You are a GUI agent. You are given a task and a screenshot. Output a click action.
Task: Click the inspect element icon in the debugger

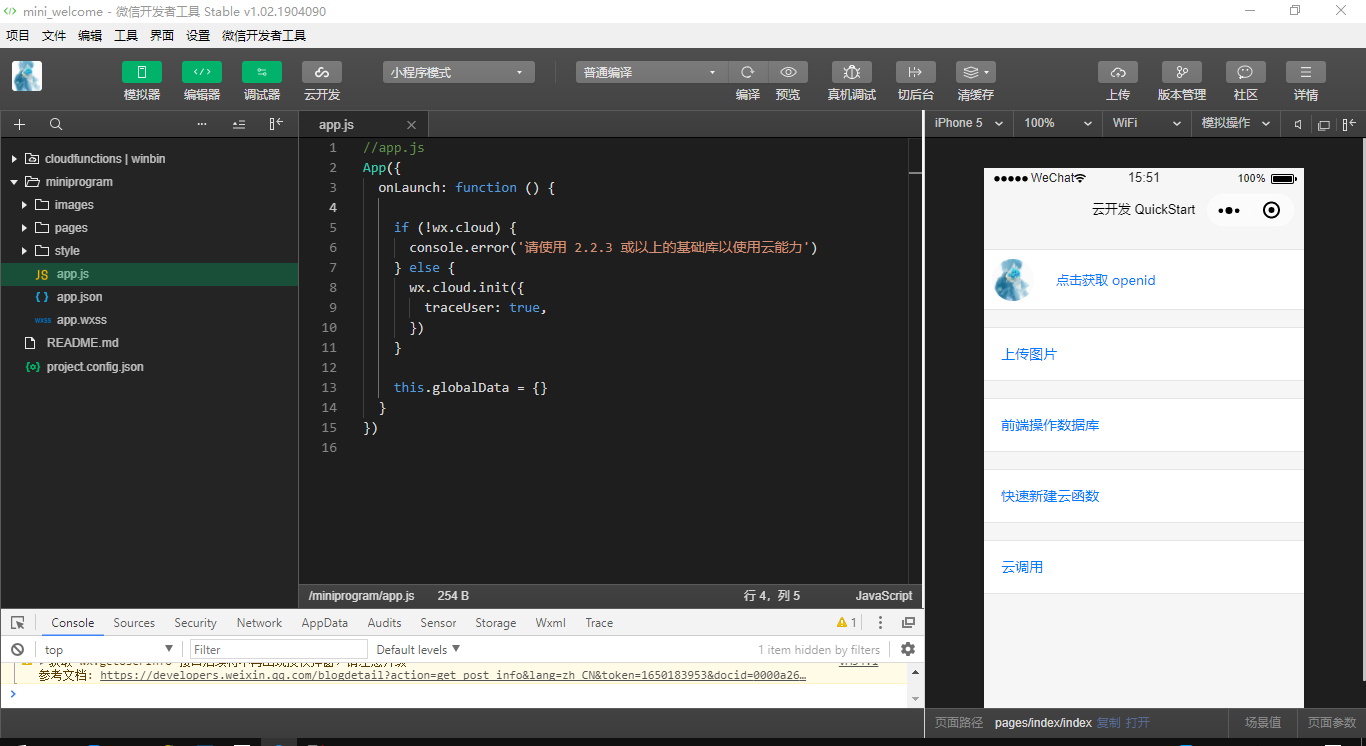tap(18, 623)
